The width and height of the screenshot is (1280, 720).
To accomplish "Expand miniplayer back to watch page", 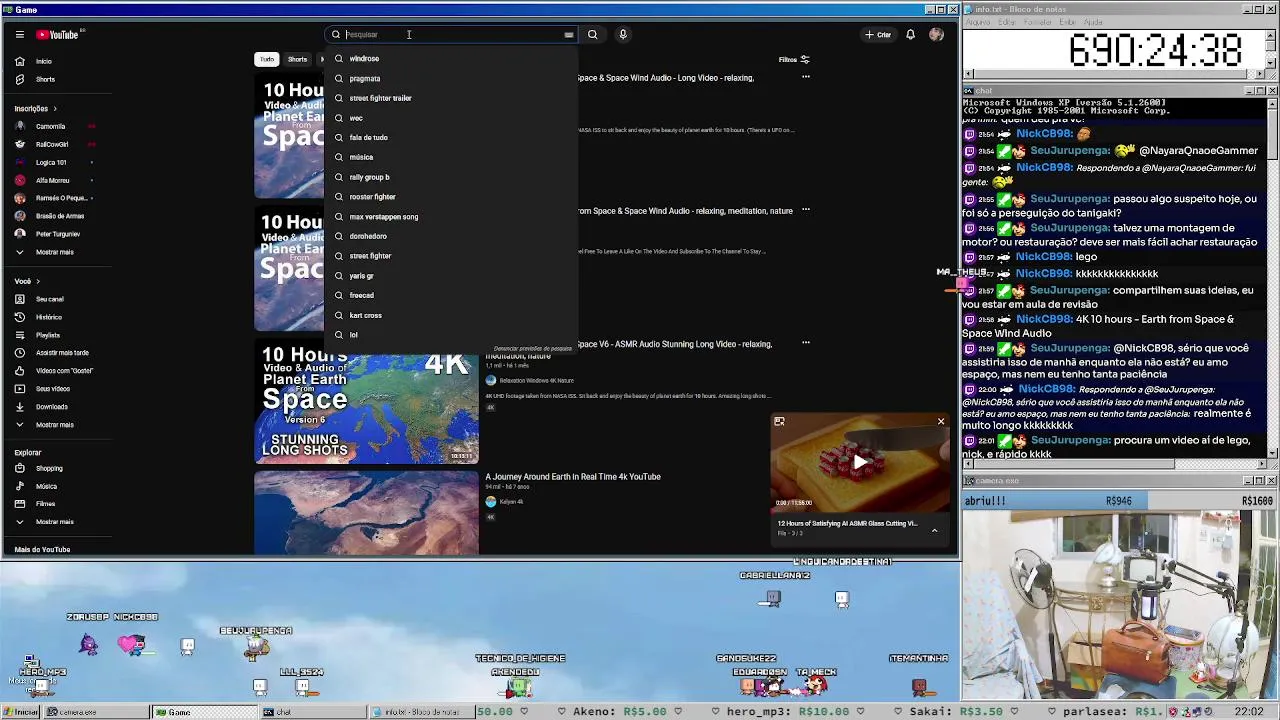I will tap(779, 422).
